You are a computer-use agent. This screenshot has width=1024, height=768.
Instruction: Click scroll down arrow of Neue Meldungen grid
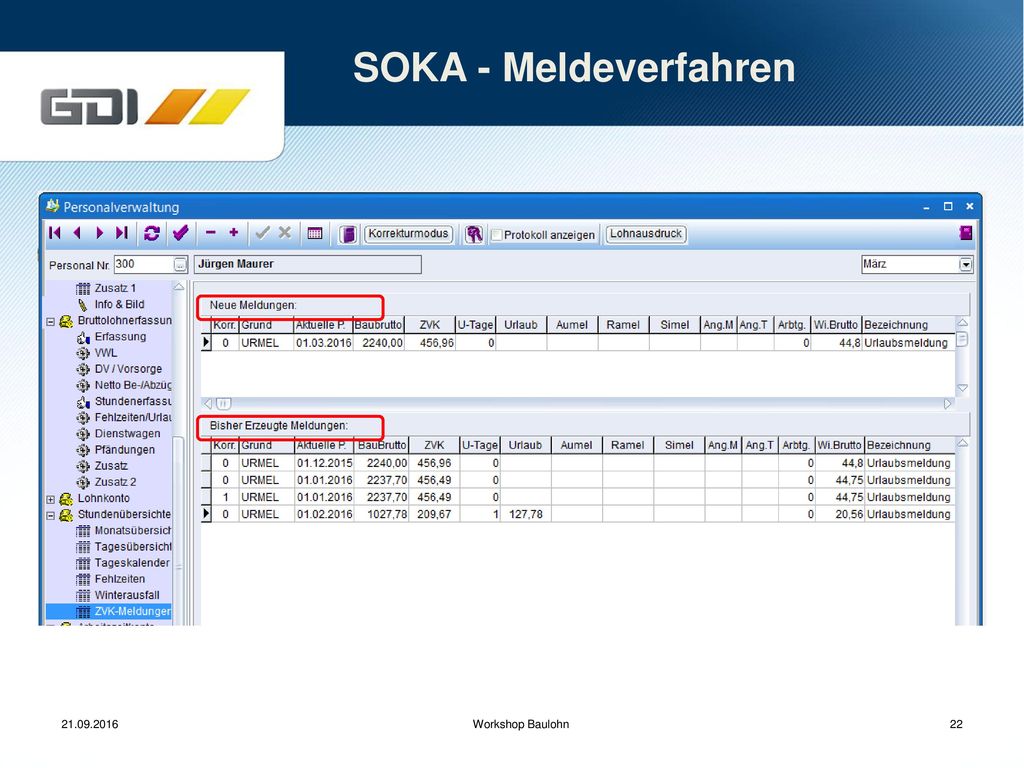(x=963, y=388)
